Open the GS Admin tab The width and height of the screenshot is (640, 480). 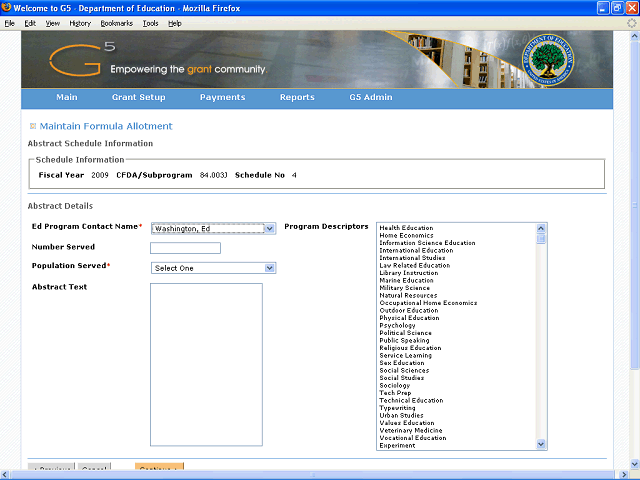(x=370, y=98)
